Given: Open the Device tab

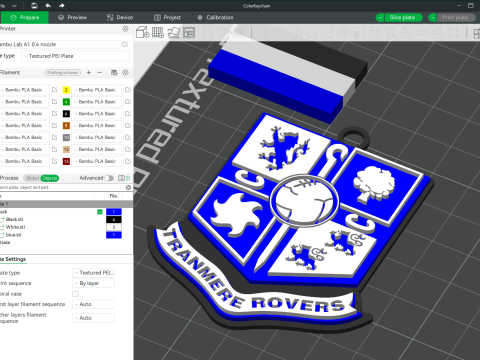Looking at the screenshot, I should click(120, 17).
